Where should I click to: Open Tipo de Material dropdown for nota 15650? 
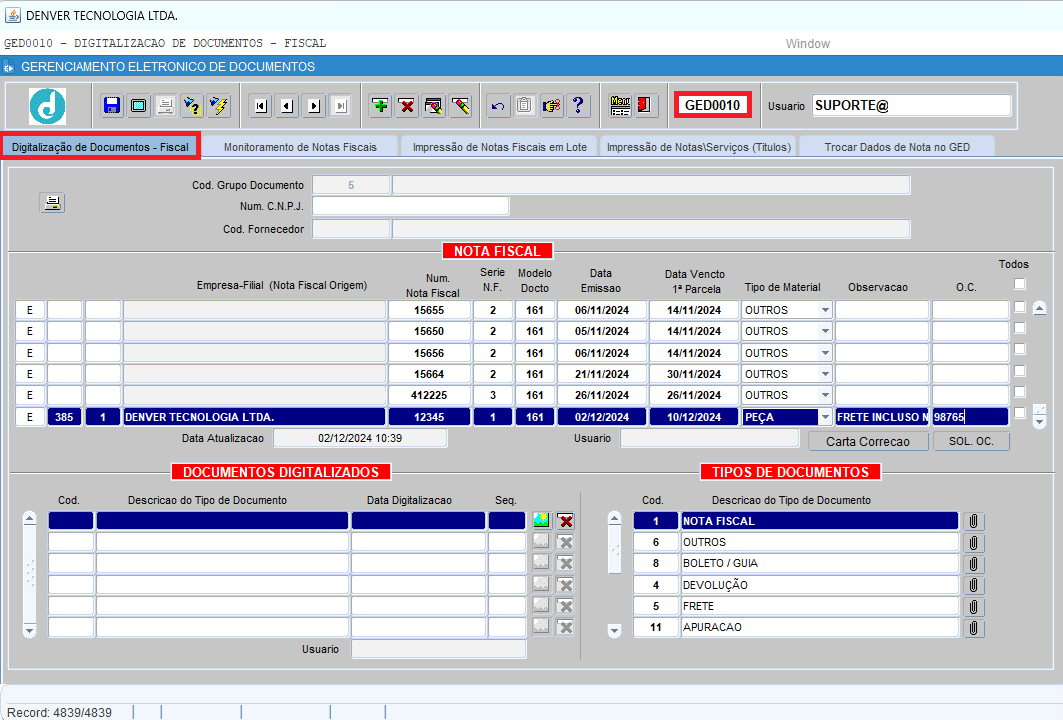[x=825, y=332]
